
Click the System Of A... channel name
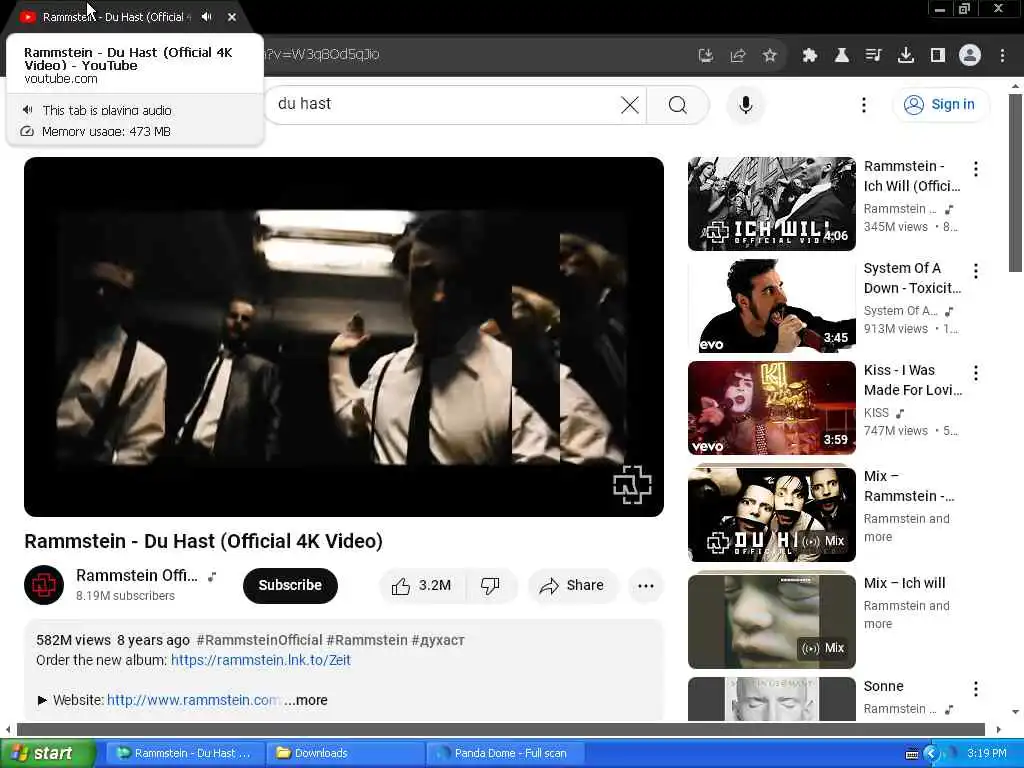point(901,311)
